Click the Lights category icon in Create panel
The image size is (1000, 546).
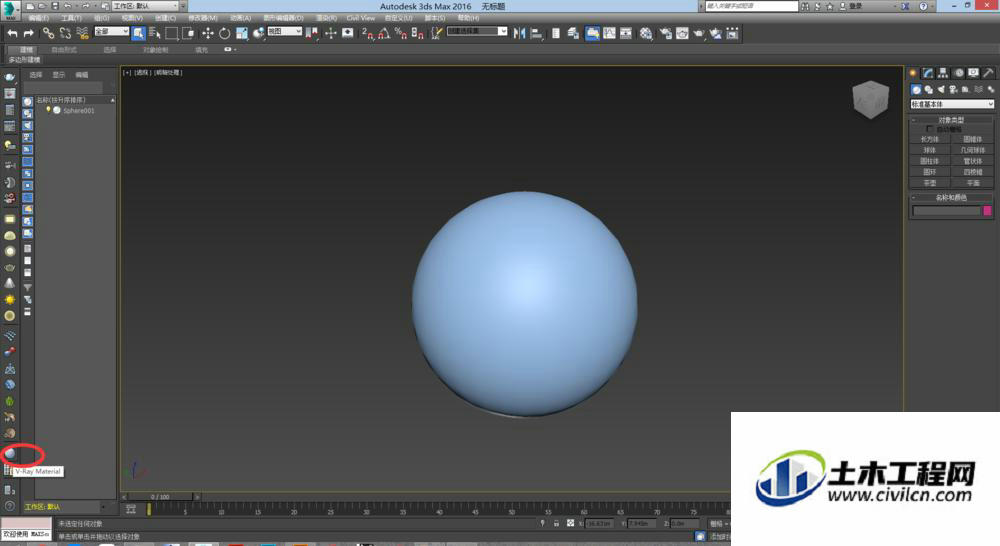[941, 89]
